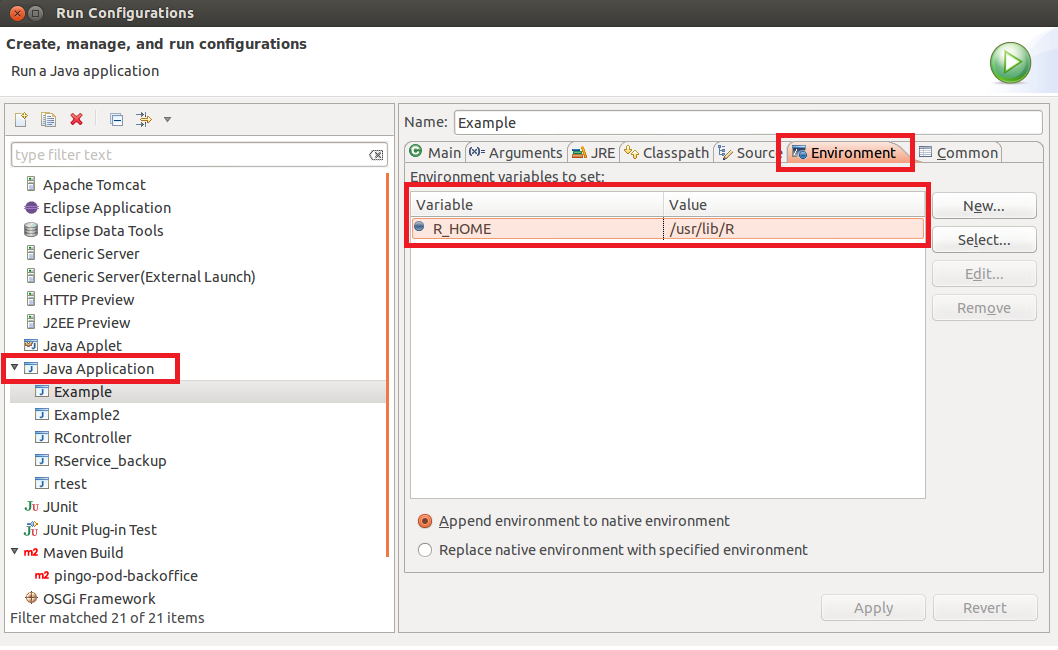Click the Eclipse Application purple icon

point(31,207)
